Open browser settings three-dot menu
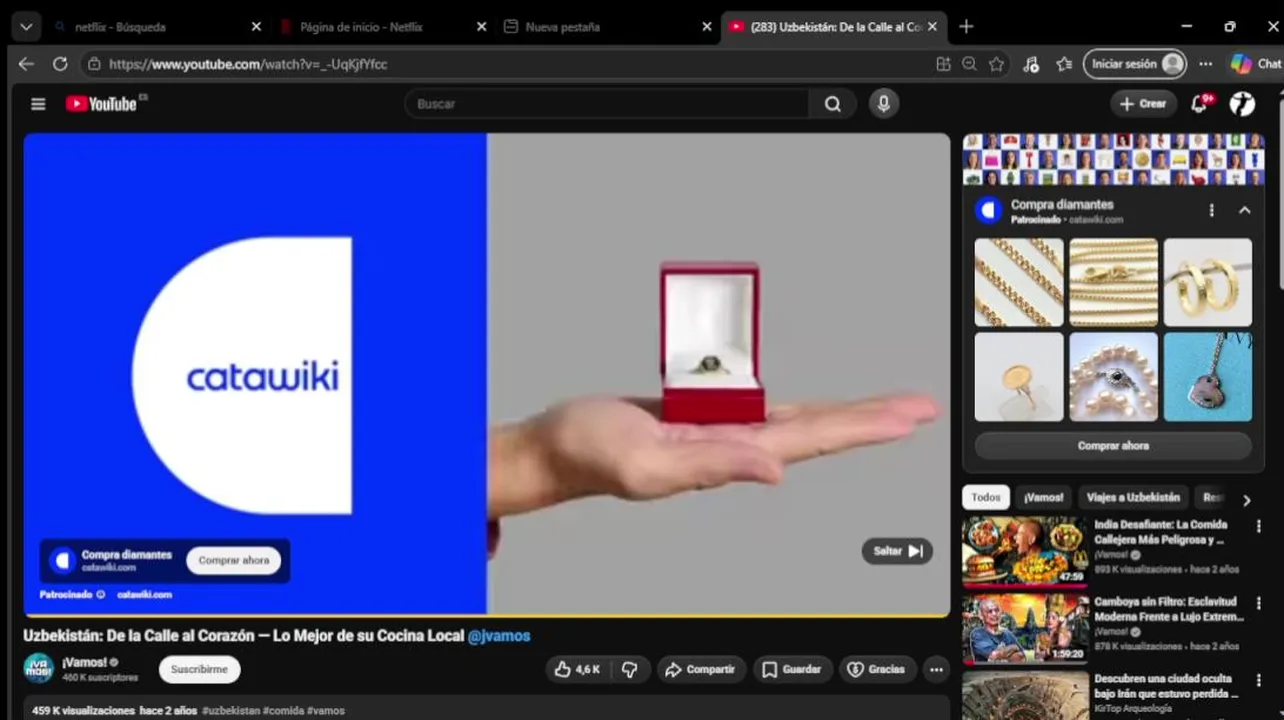Viewport: 1284px width, 720px height. (1206, 64)
